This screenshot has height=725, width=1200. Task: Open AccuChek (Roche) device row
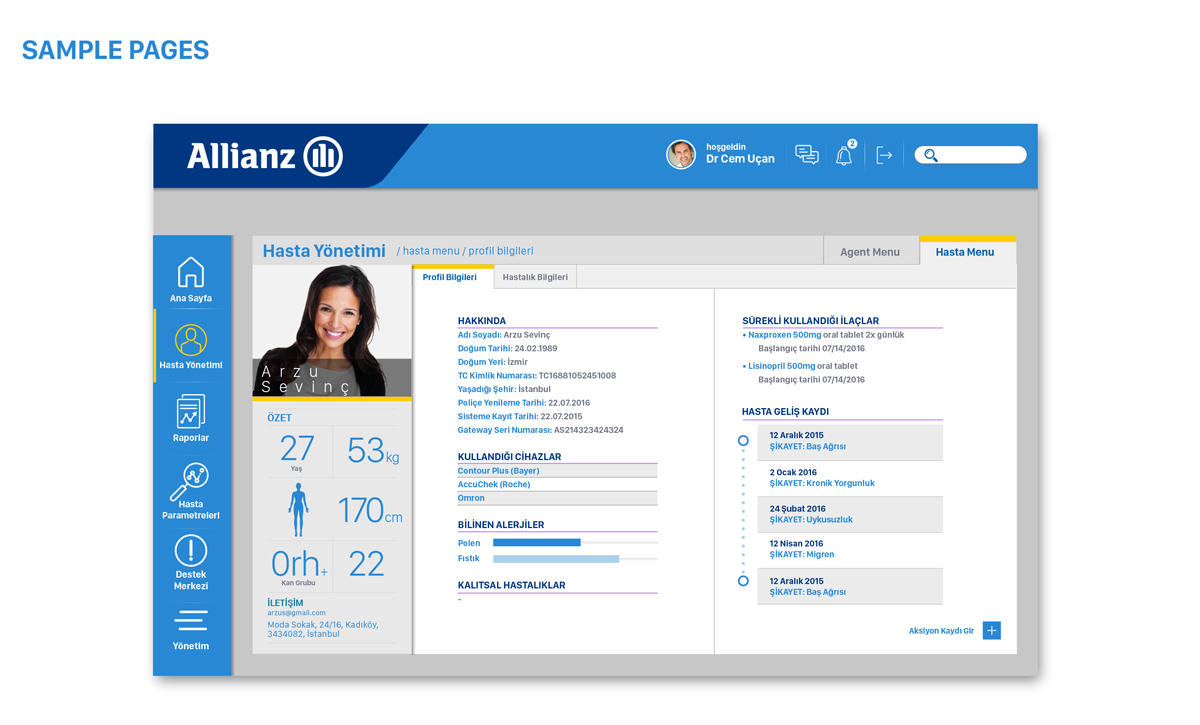pyautogui.click(x=557, y=484)
